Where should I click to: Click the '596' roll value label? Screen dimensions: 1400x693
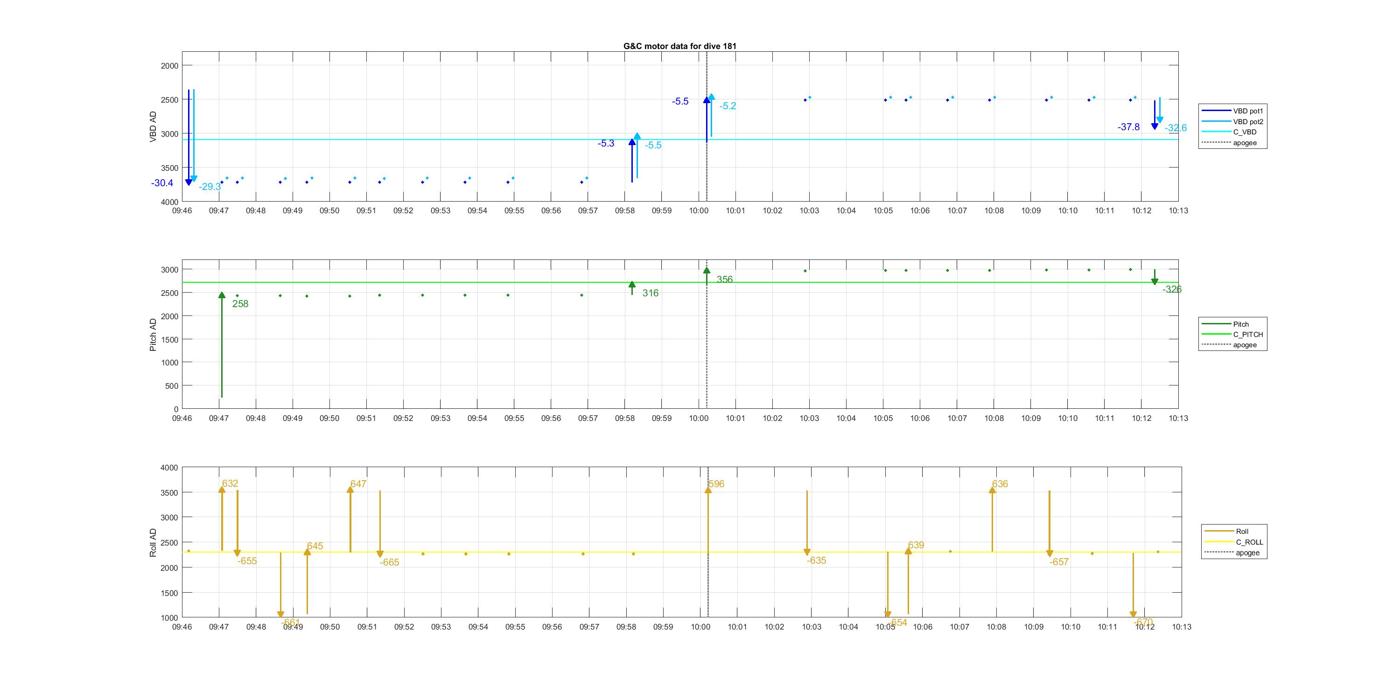(716, 484)
